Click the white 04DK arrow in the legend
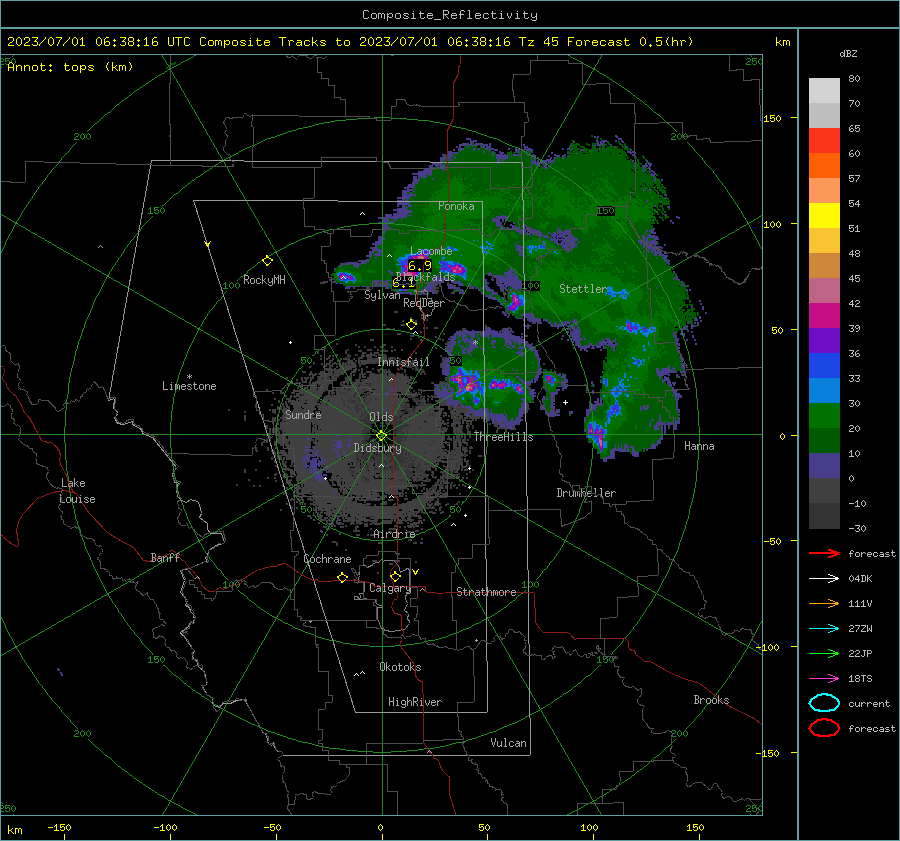This screenshot has height=841, width=900. (824, 579)
